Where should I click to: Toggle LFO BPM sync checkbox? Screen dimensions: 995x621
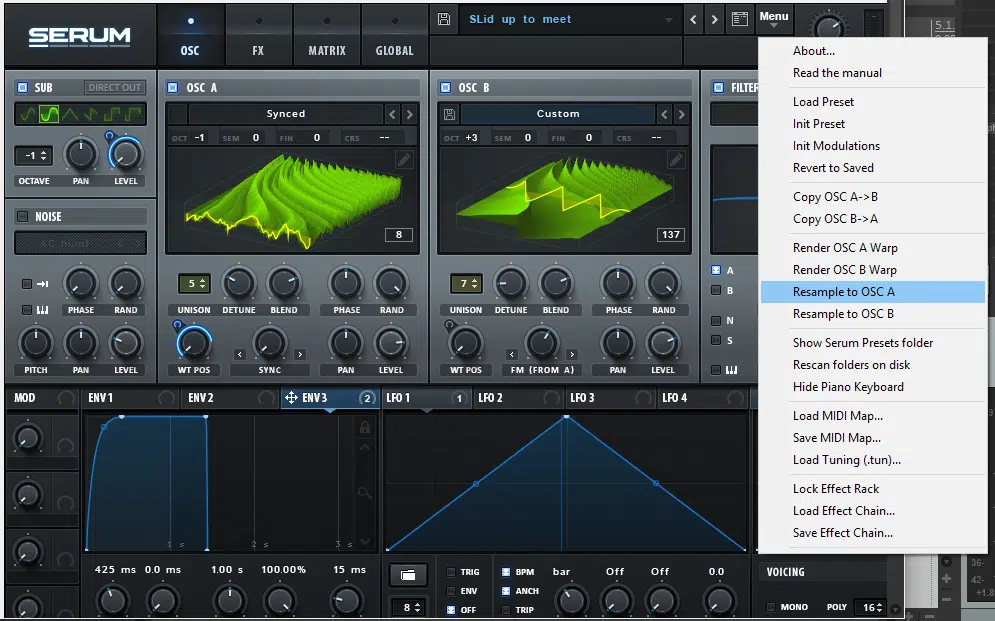click(506, 572)
